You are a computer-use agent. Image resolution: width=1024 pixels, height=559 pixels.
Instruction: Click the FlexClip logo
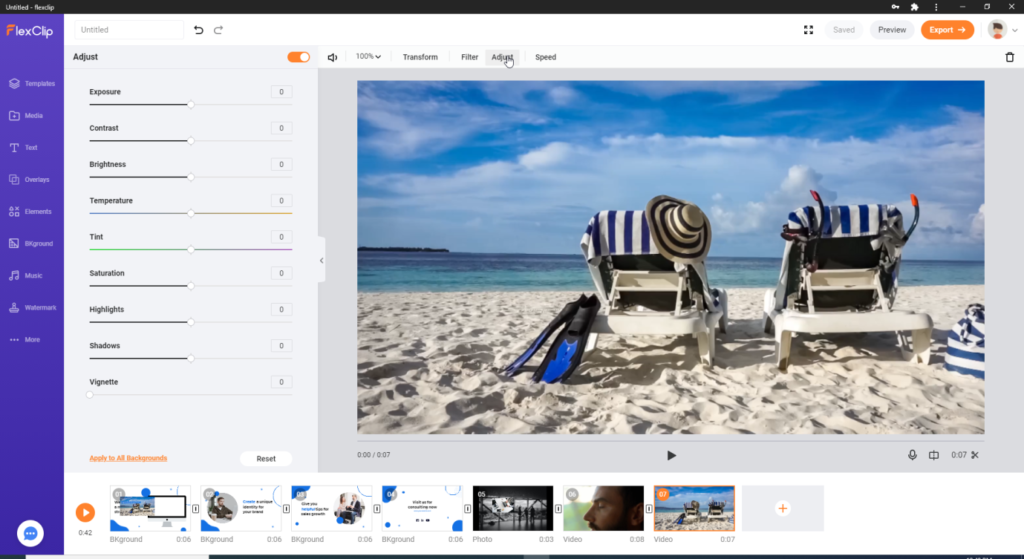[29, 31]
